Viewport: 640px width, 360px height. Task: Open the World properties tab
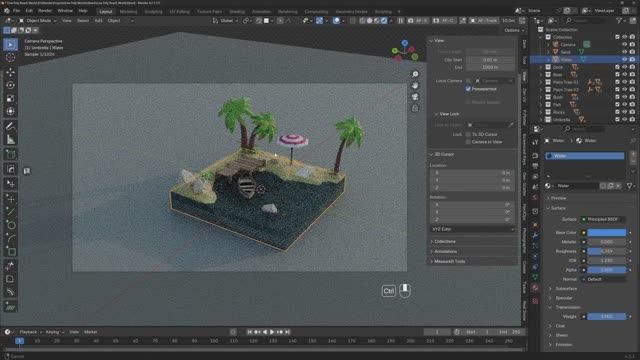(x=535, y=198)
